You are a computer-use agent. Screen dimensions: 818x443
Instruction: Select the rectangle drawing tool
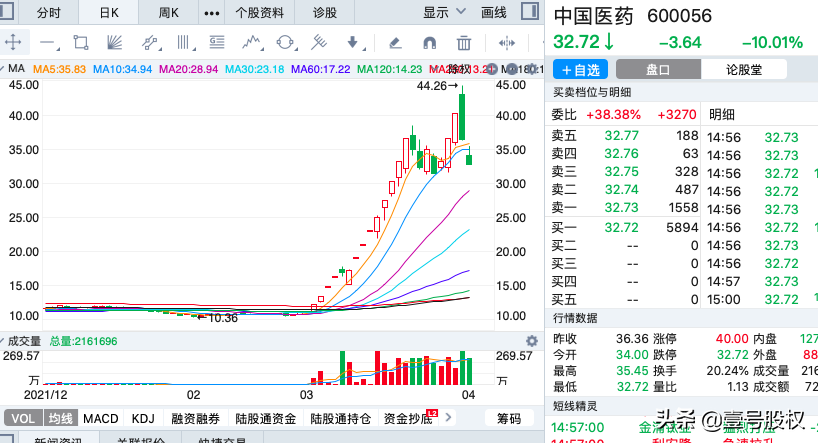point(80,42)
